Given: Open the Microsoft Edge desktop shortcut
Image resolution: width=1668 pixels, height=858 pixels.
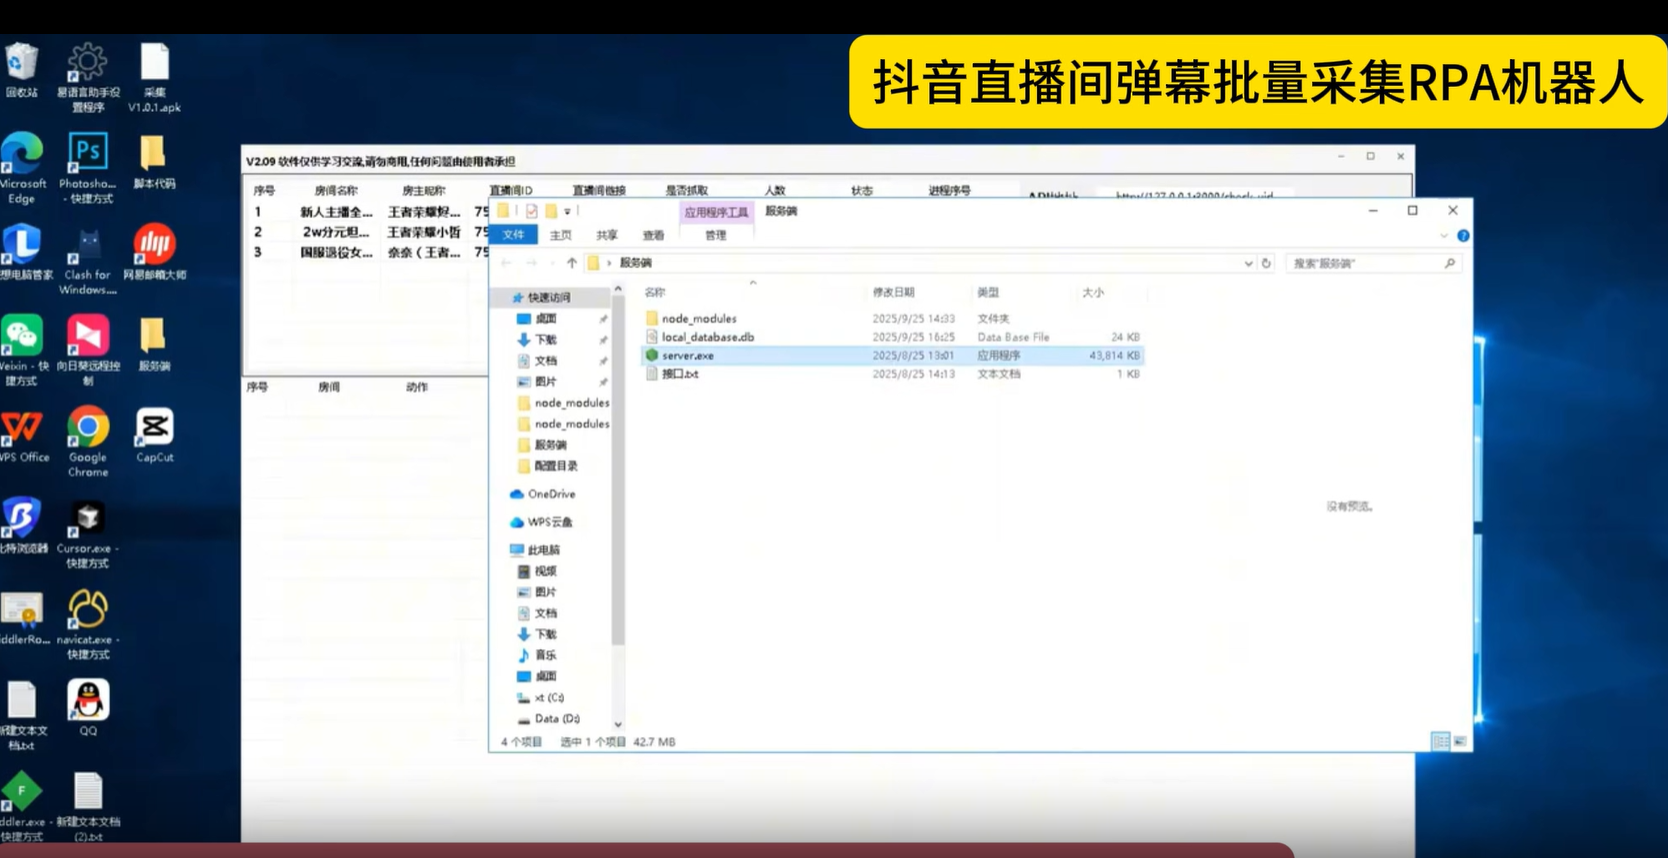Looking at the screenshot, I should [x=22, y=155].
